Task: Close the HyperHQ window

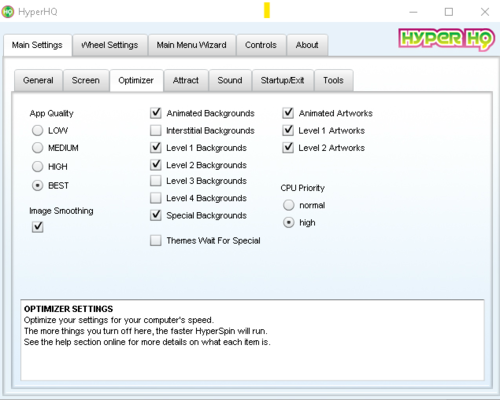Action: [x=485, y=12]
